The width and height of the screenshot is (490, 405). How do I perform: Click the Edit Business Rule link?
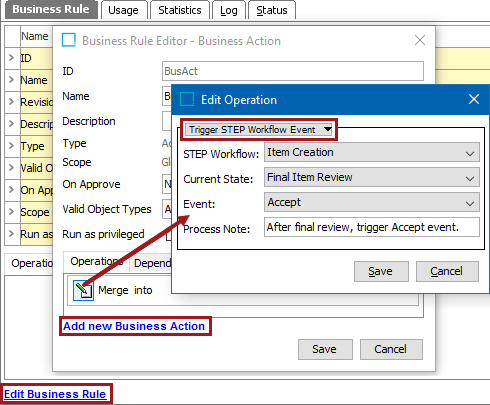click(55, 394)
